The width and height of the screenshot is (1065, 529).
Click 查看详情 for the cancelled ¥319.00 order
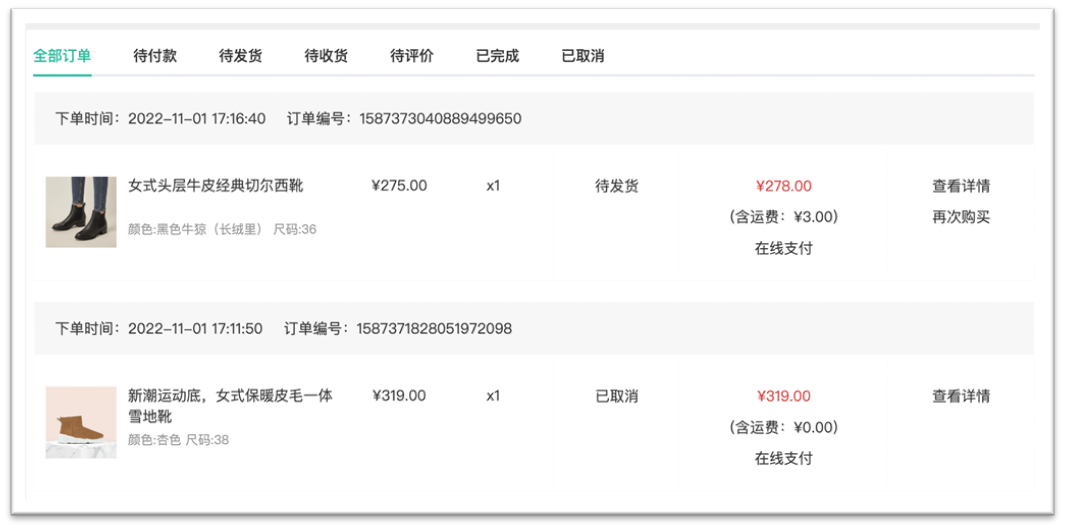(961, 396)
